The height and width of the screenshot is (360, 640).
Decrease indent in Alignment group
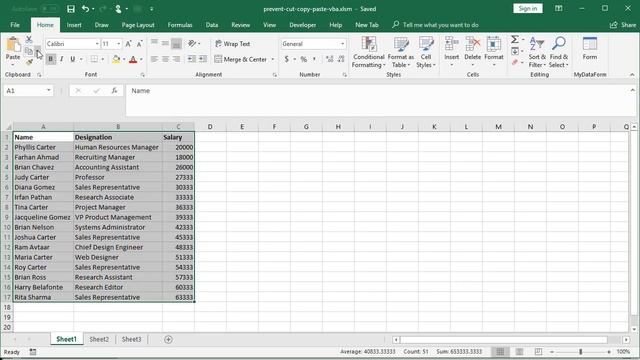191,59
